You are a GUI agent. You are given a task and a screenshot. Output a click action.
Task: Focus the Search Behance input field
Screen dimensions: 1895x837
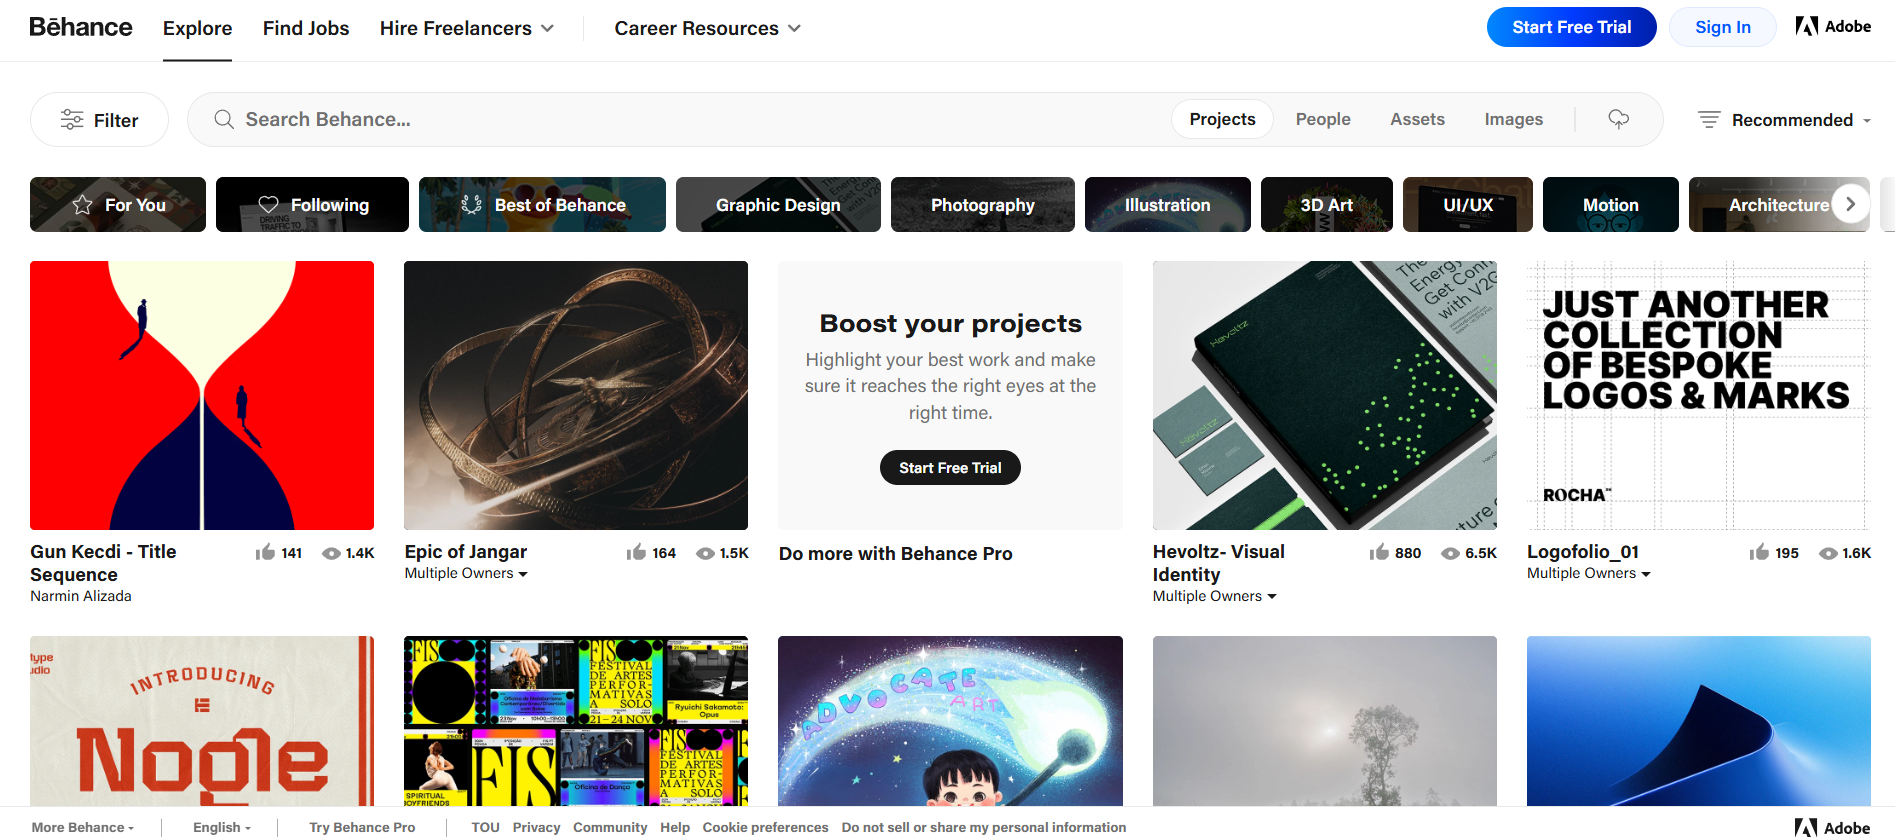700,119
